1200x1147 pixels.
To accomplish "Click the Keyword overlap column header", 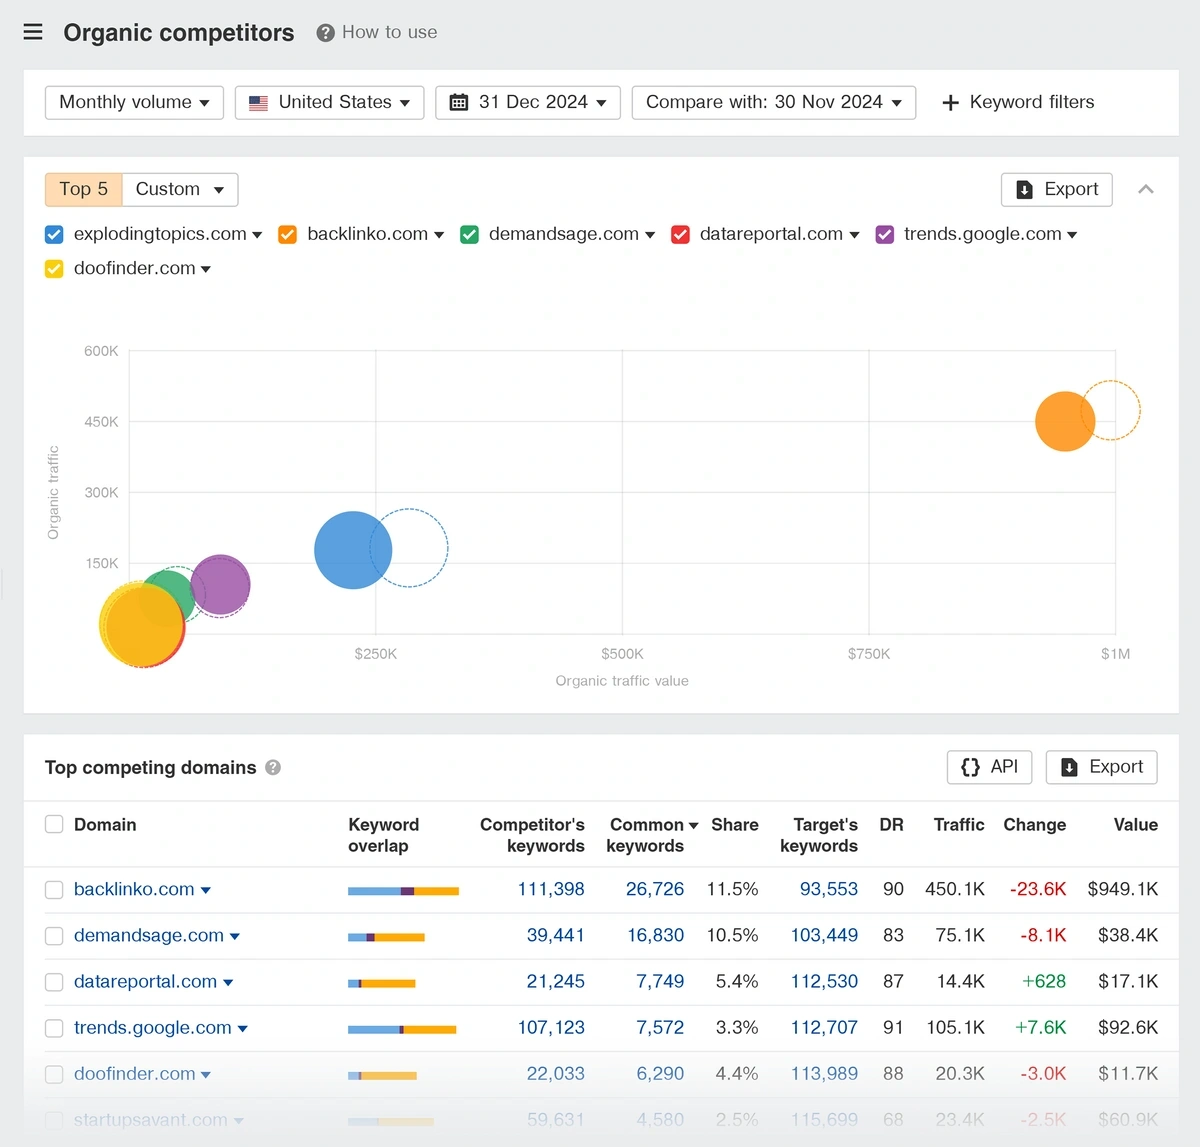I will coord(383,835).
